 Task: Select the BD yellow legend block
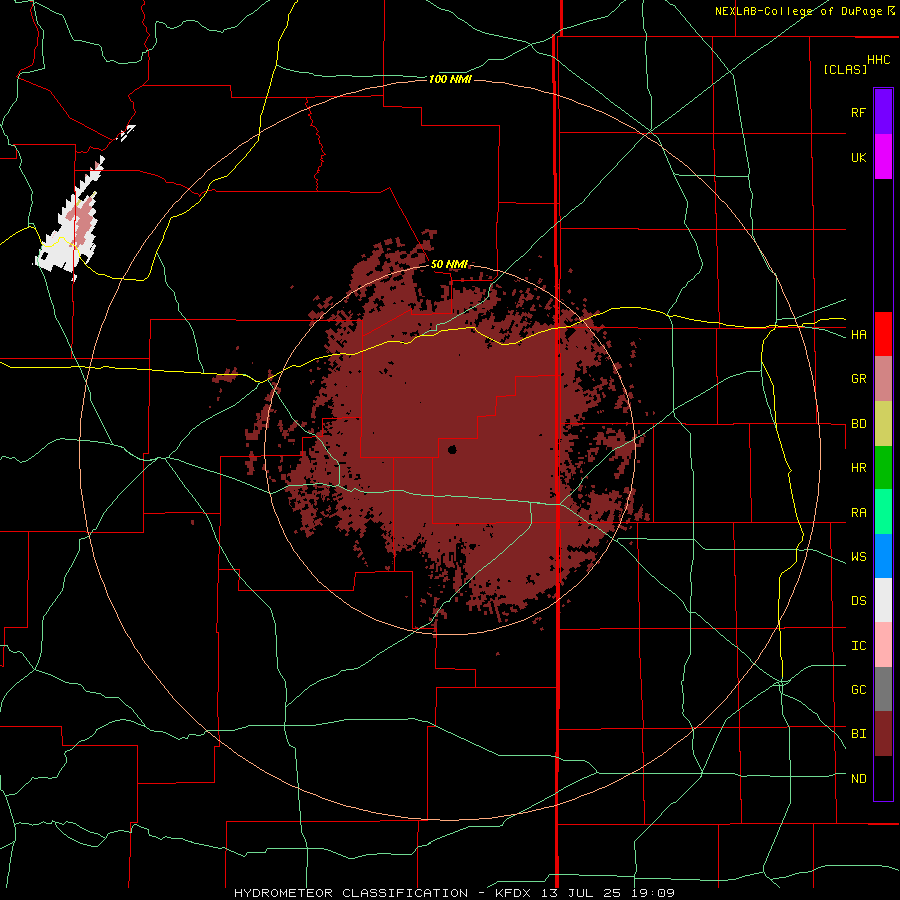point(883,424)
